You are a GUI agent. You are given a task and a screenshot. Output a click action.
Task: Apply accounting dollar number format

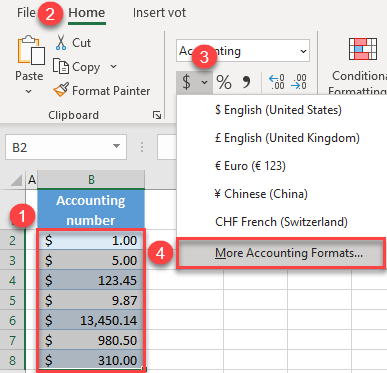click(187, 82)
